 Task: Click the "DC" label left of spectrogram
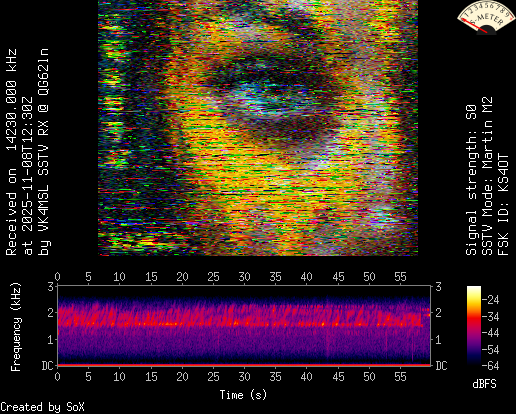tap(48, 366)
